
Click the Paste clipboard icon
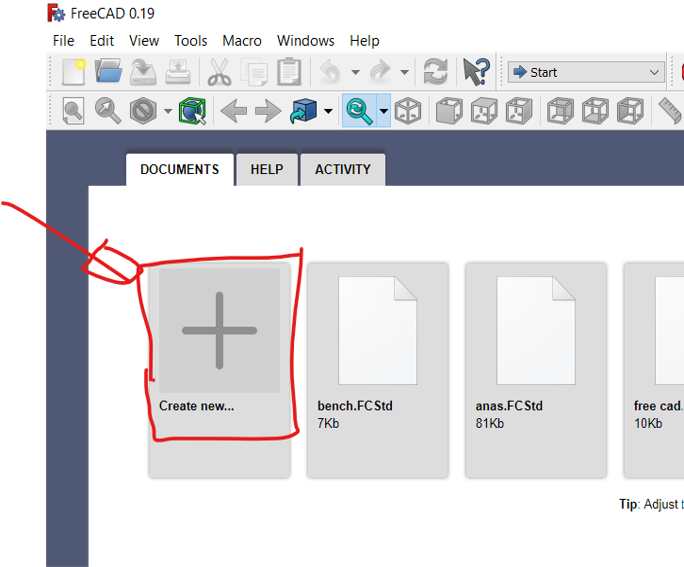289,72
